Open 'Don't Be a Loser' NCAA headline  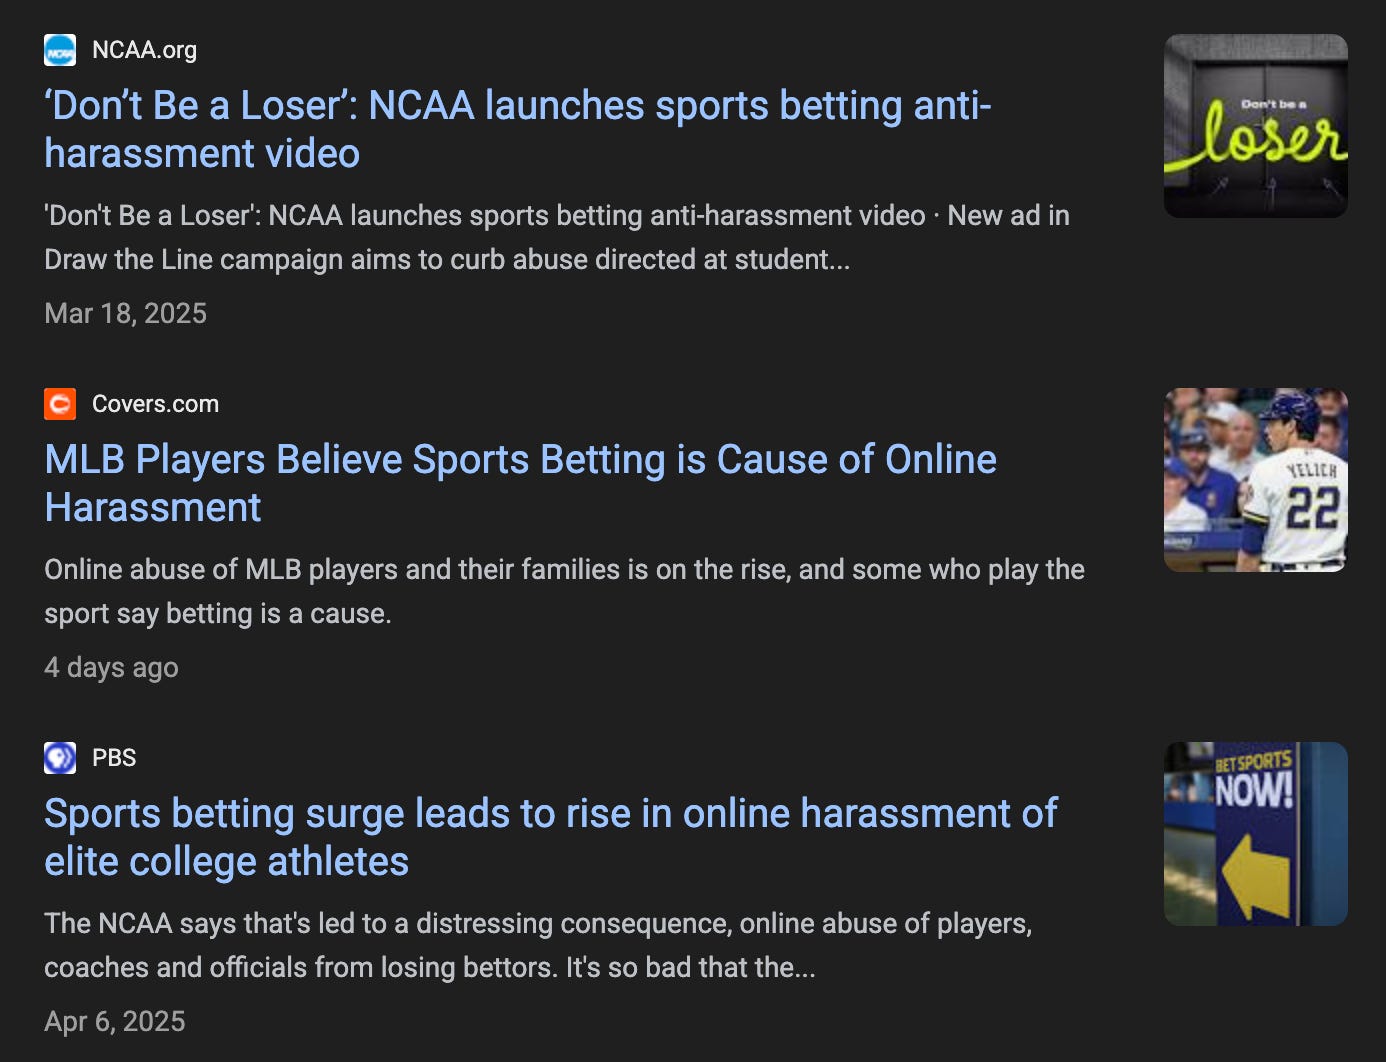pyautogui.click(x=518, y=129)
